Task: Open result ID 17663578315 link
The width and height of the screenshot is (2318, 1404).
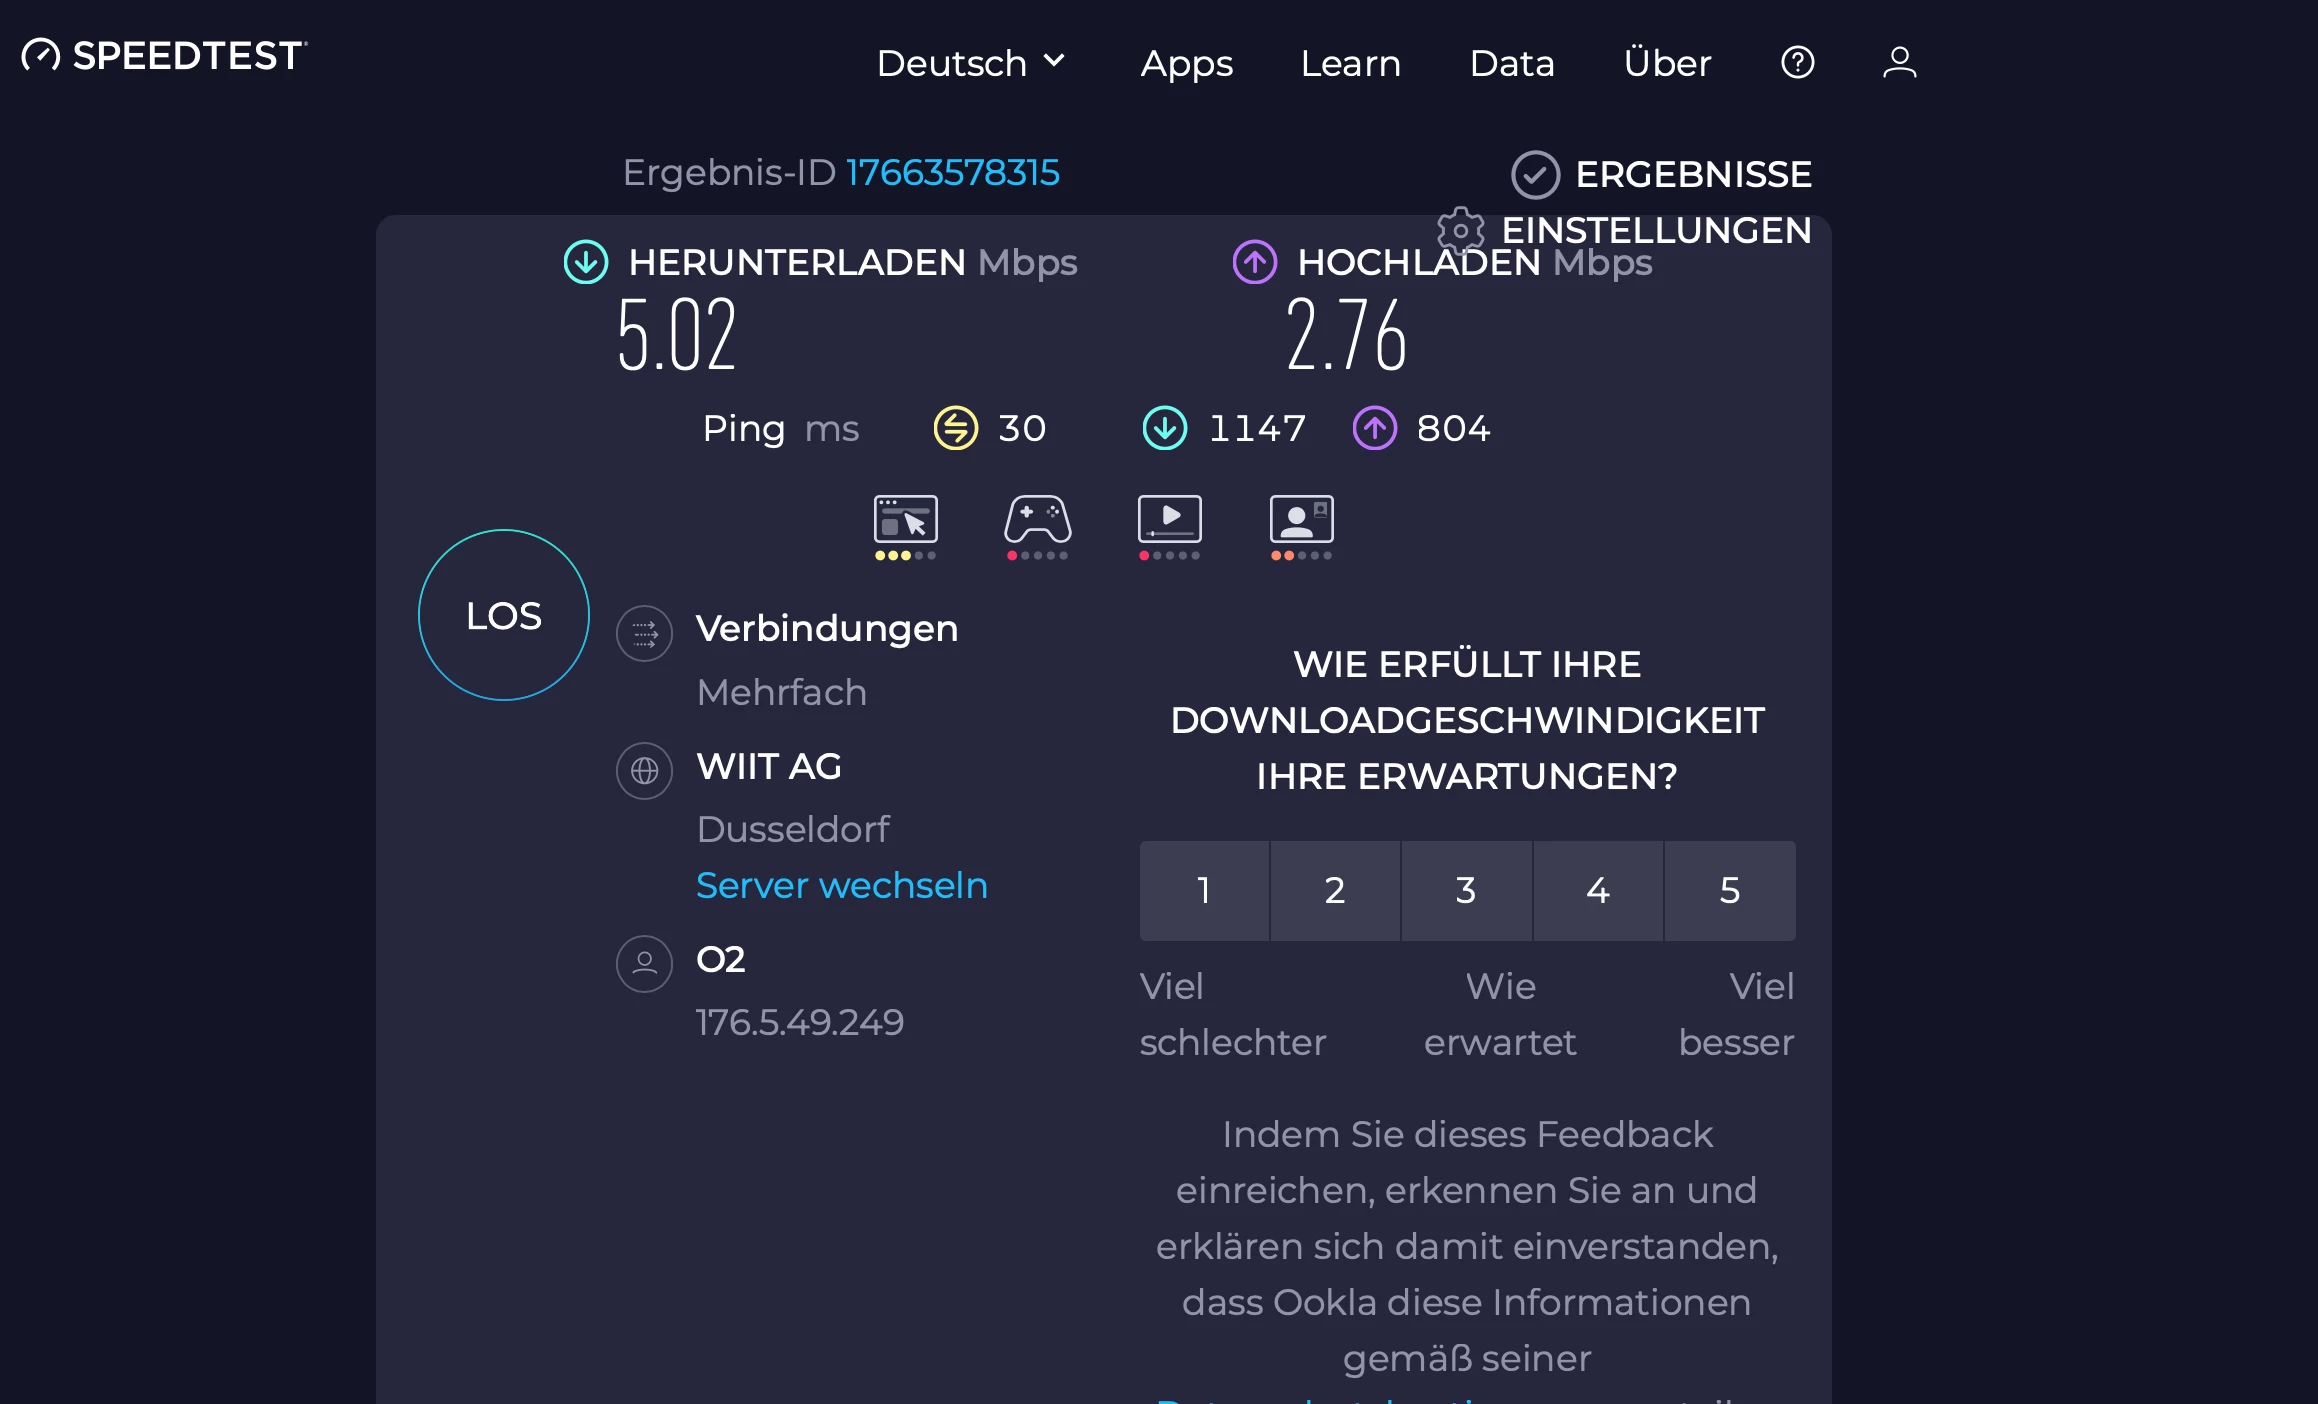Action: click(x=952, y=172)
